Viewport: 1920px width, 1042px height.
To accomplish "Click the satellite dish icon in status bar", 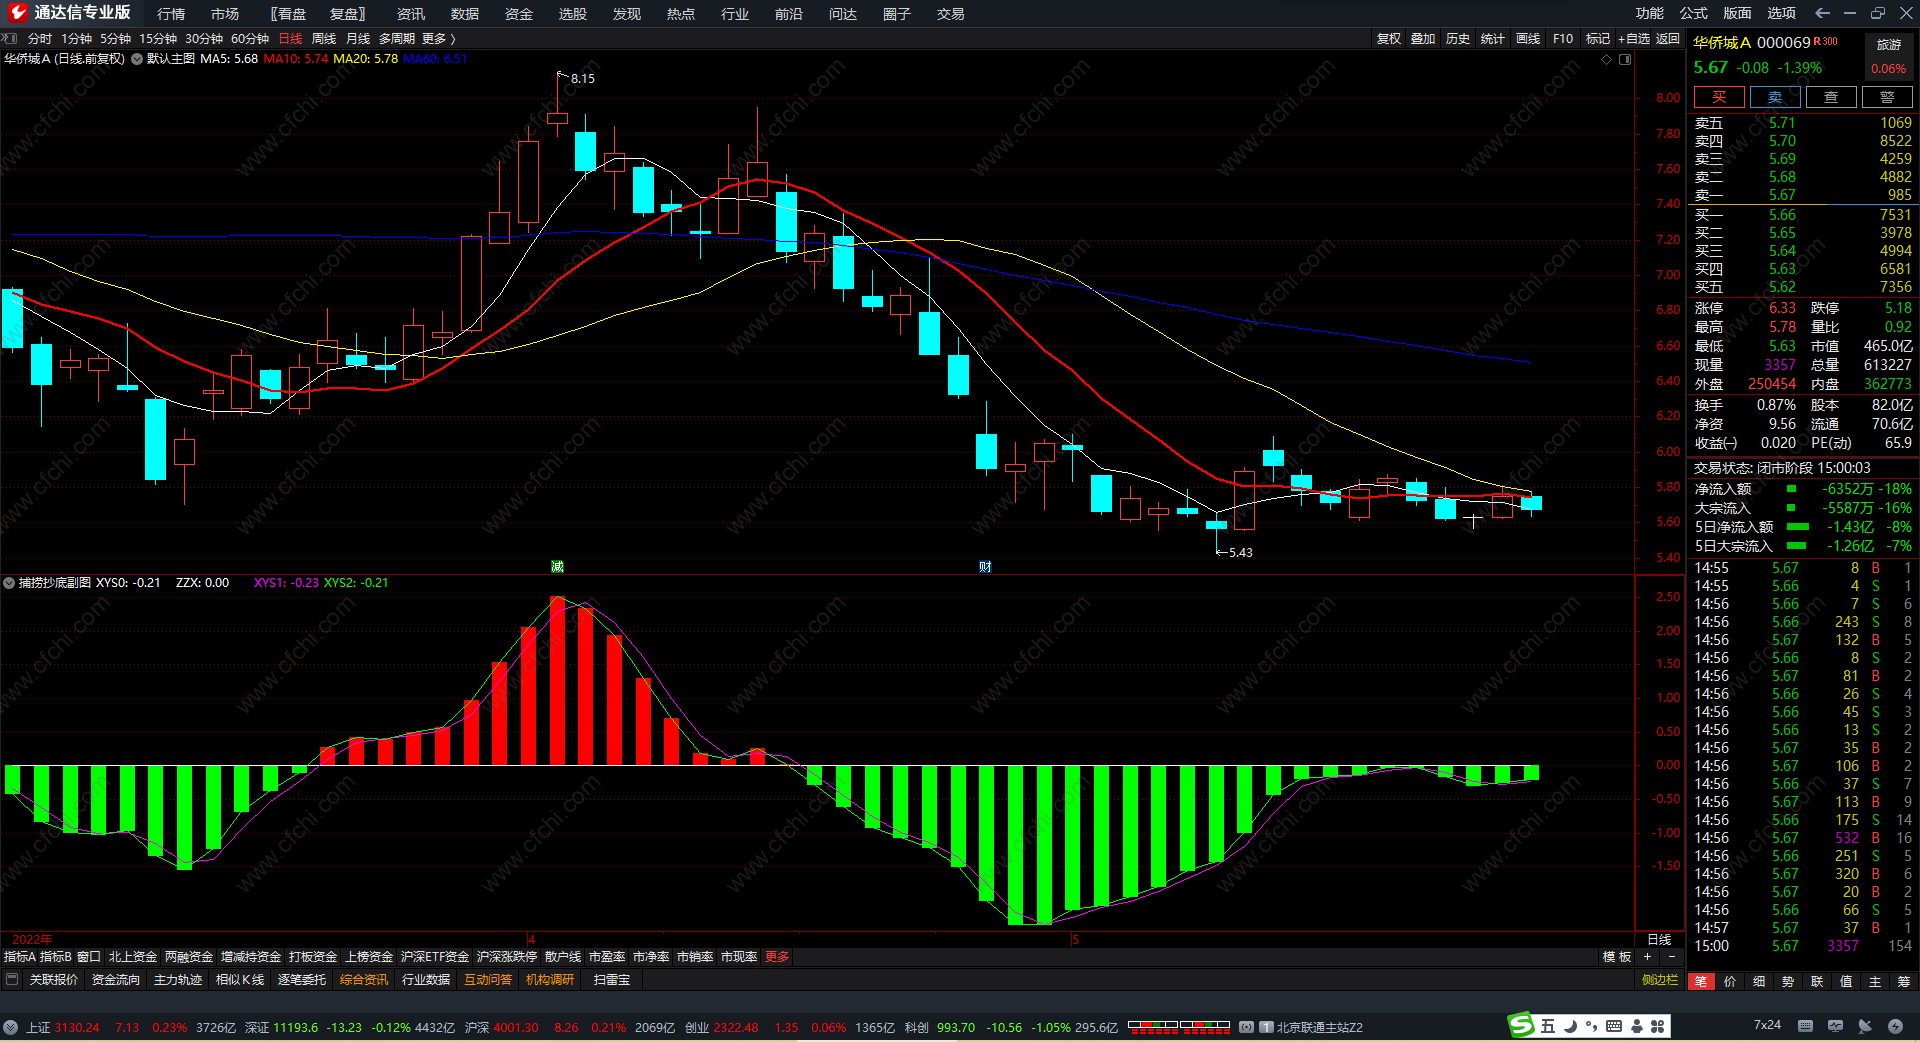I will point(1865,1026).
